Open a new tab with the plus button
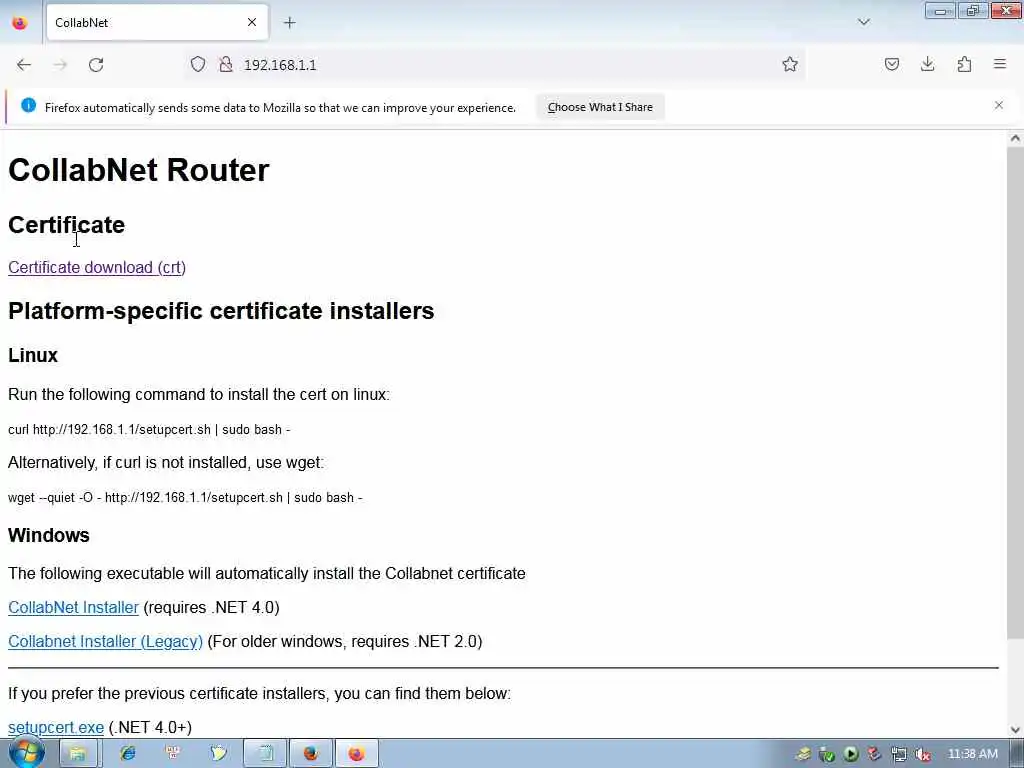Screen dimensions: 1024x768 click(x=289, y=23)
